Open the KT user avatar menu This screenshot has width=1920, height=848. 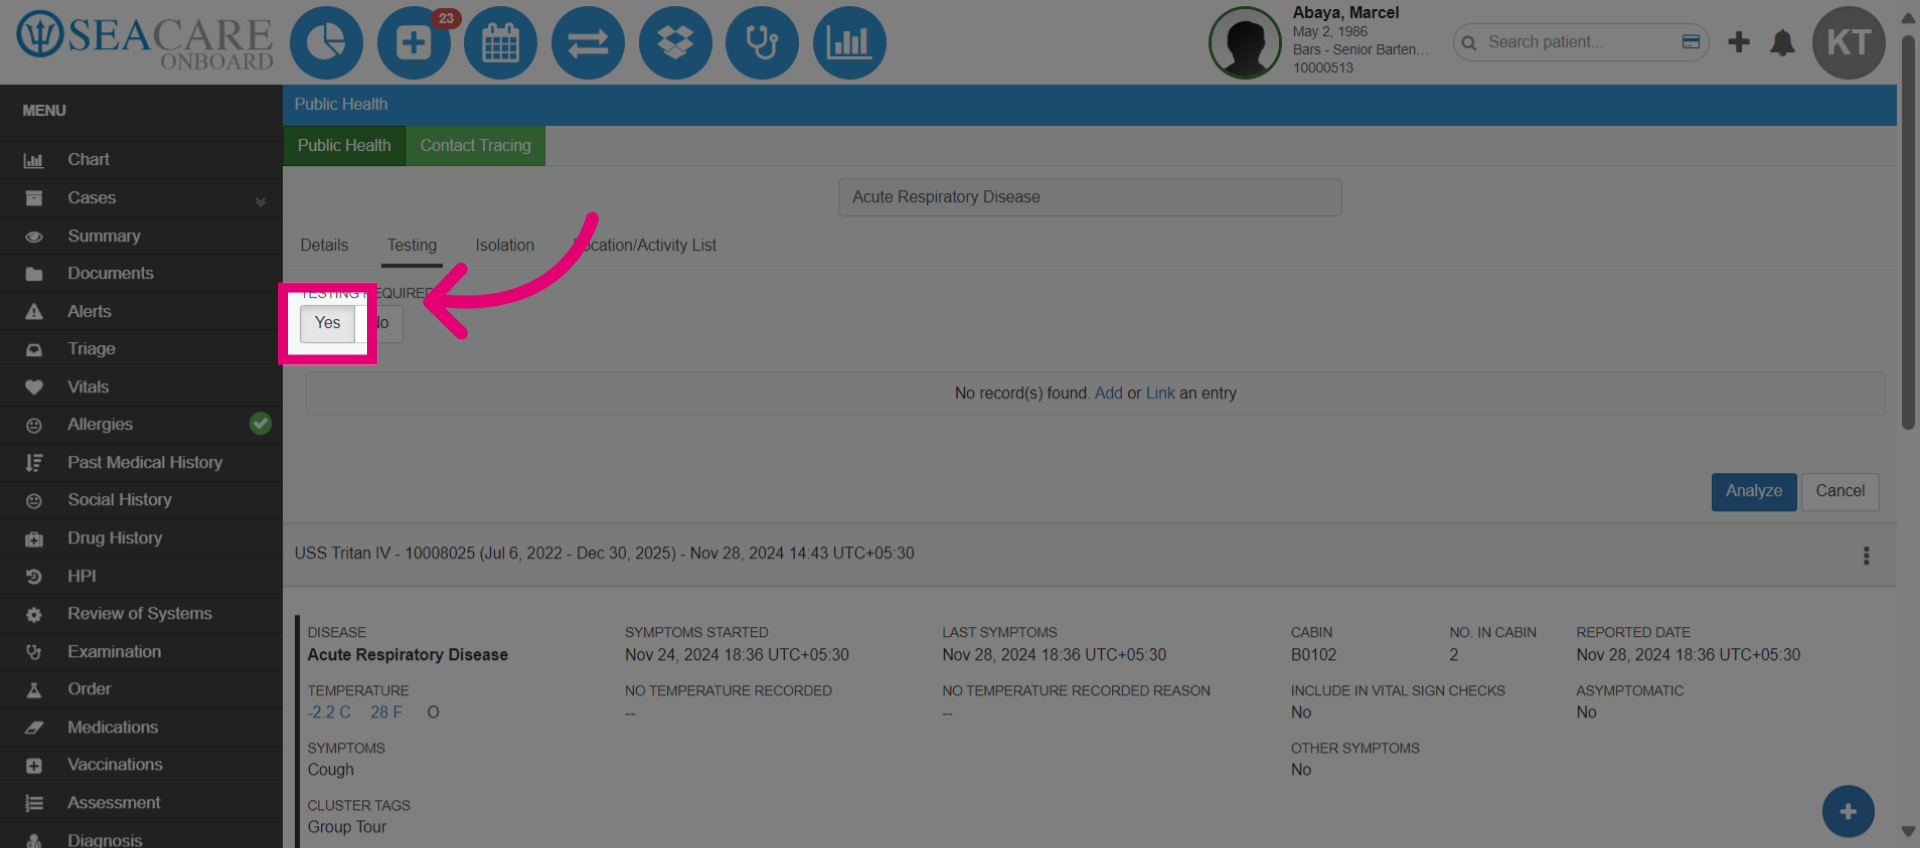1849,43
